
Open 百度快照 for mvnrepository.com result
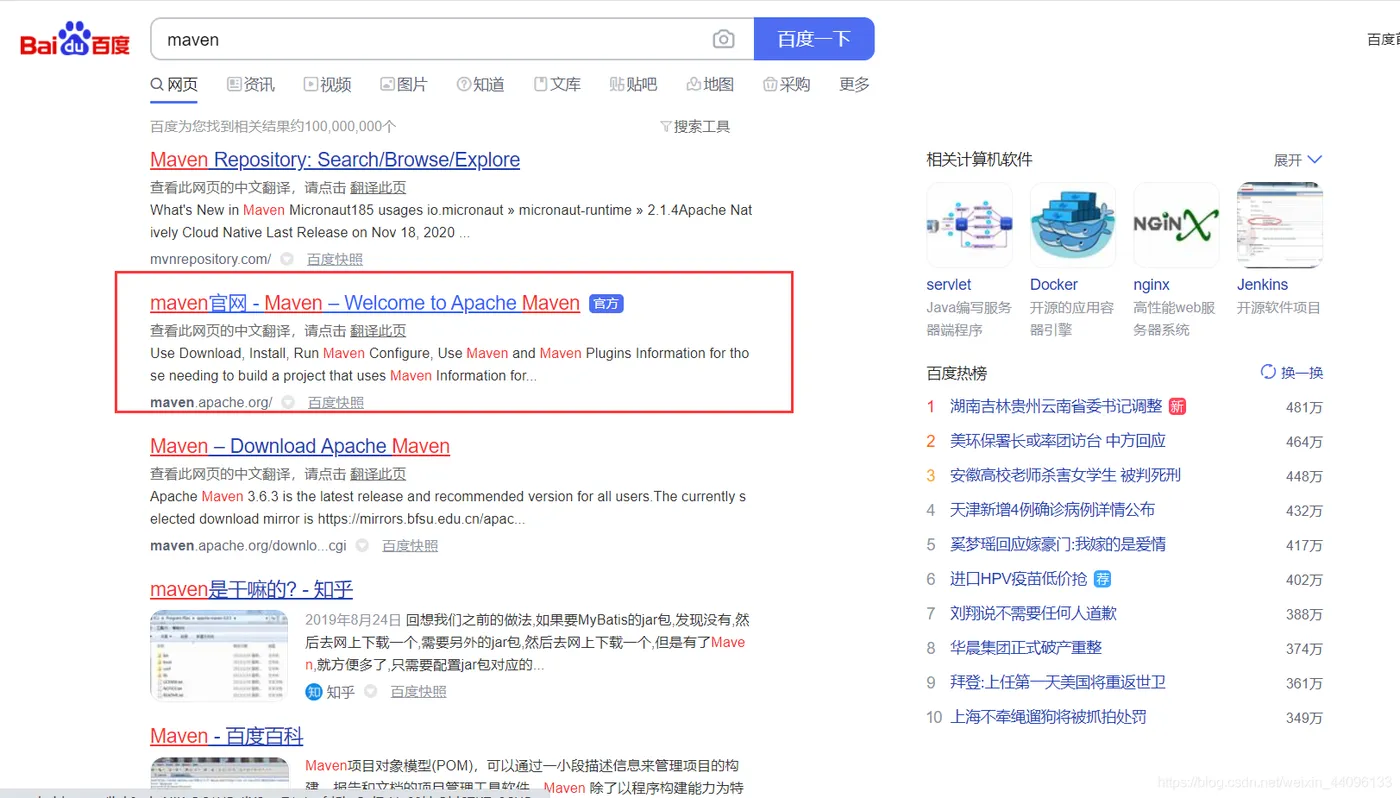click(x=335, y=259)
